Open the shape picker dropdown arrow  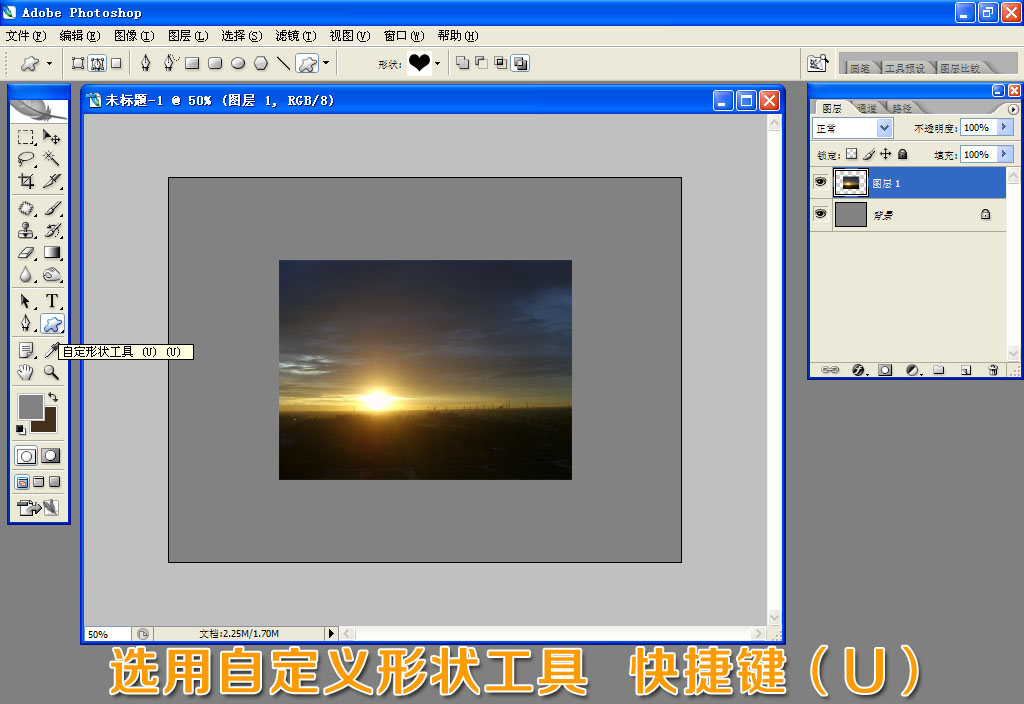[438, 63]
